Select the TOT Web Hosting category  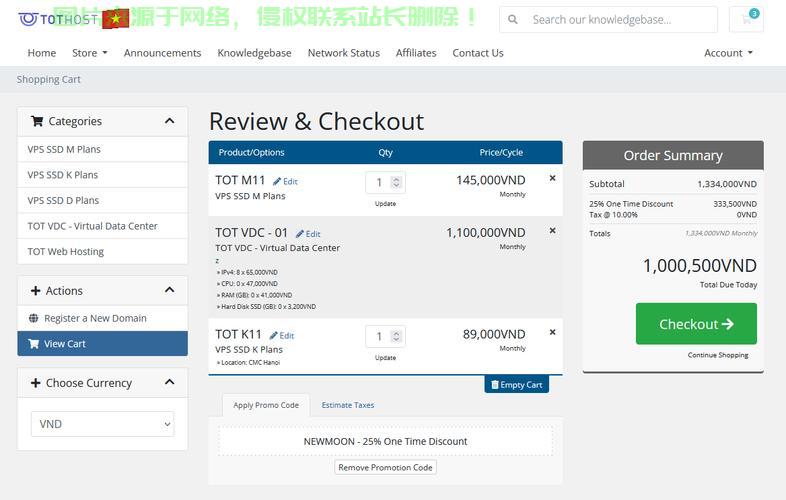[103, 252]
